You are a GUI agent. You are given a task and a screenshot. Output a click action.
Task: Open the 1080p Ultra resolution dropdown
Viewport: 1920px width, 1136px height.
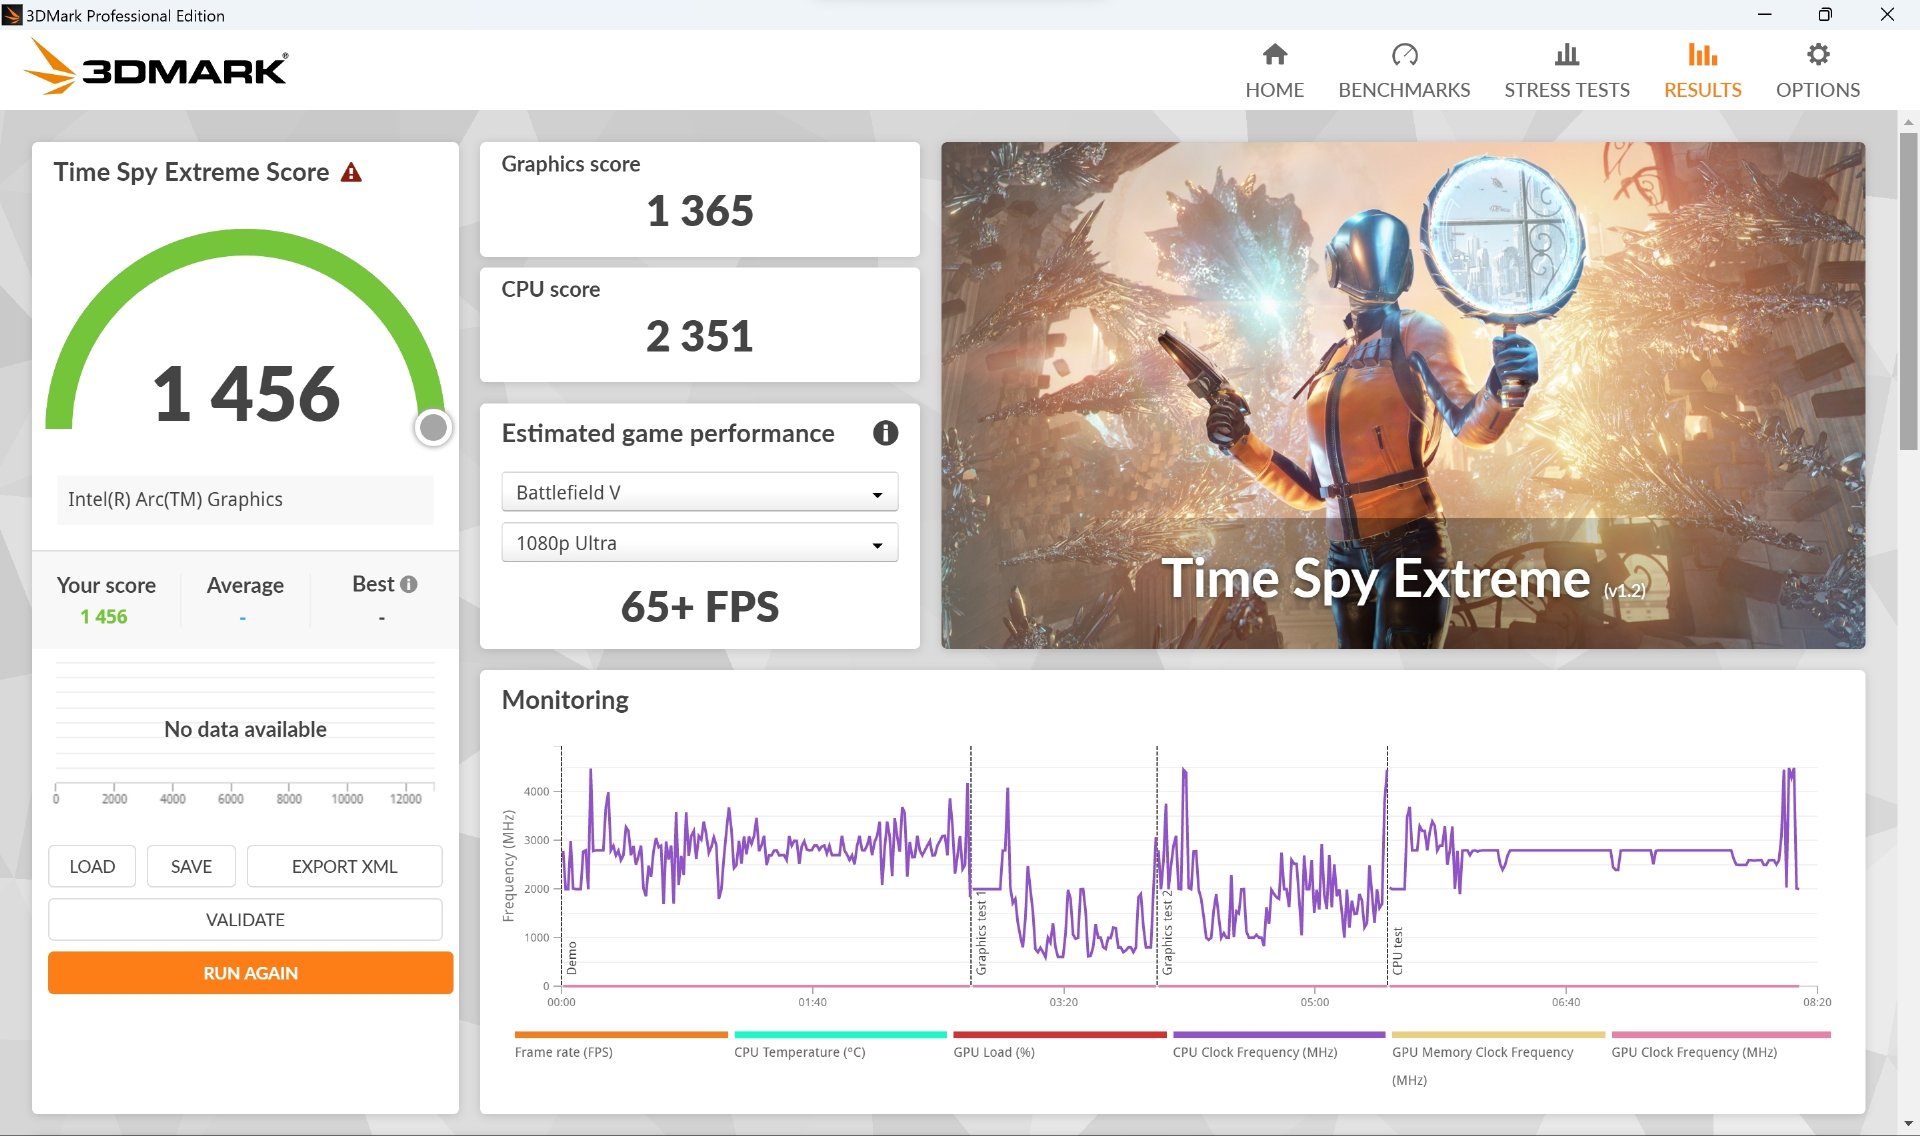(x=700, y=543)
